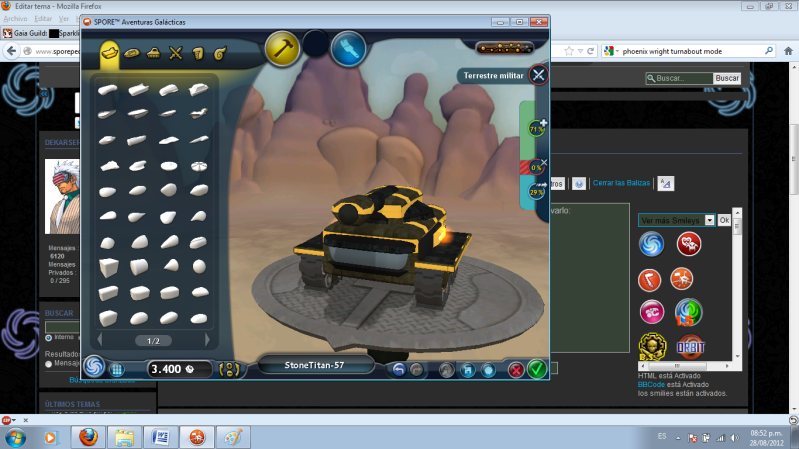Click the font size A icon
Screen dimensions: 799x449
click(x=665, y=183)
